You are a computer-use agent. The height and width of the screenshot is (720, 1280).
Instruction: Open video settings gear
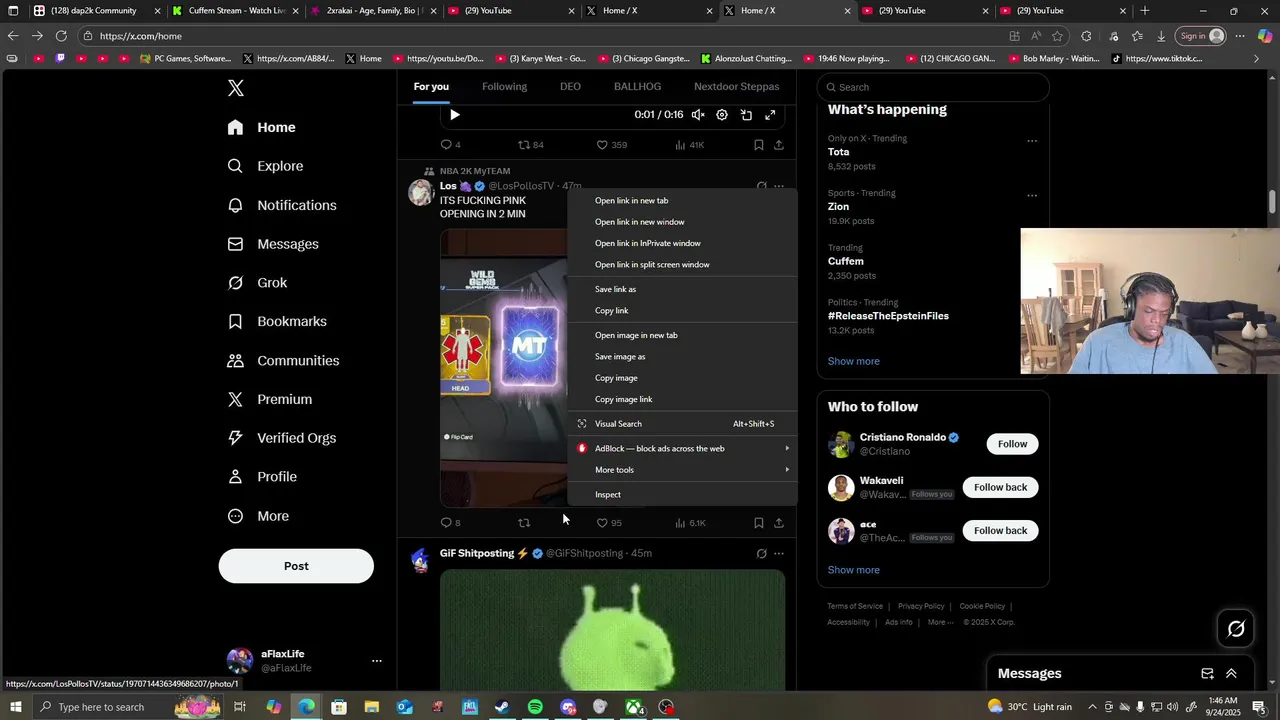click(722, 115)
